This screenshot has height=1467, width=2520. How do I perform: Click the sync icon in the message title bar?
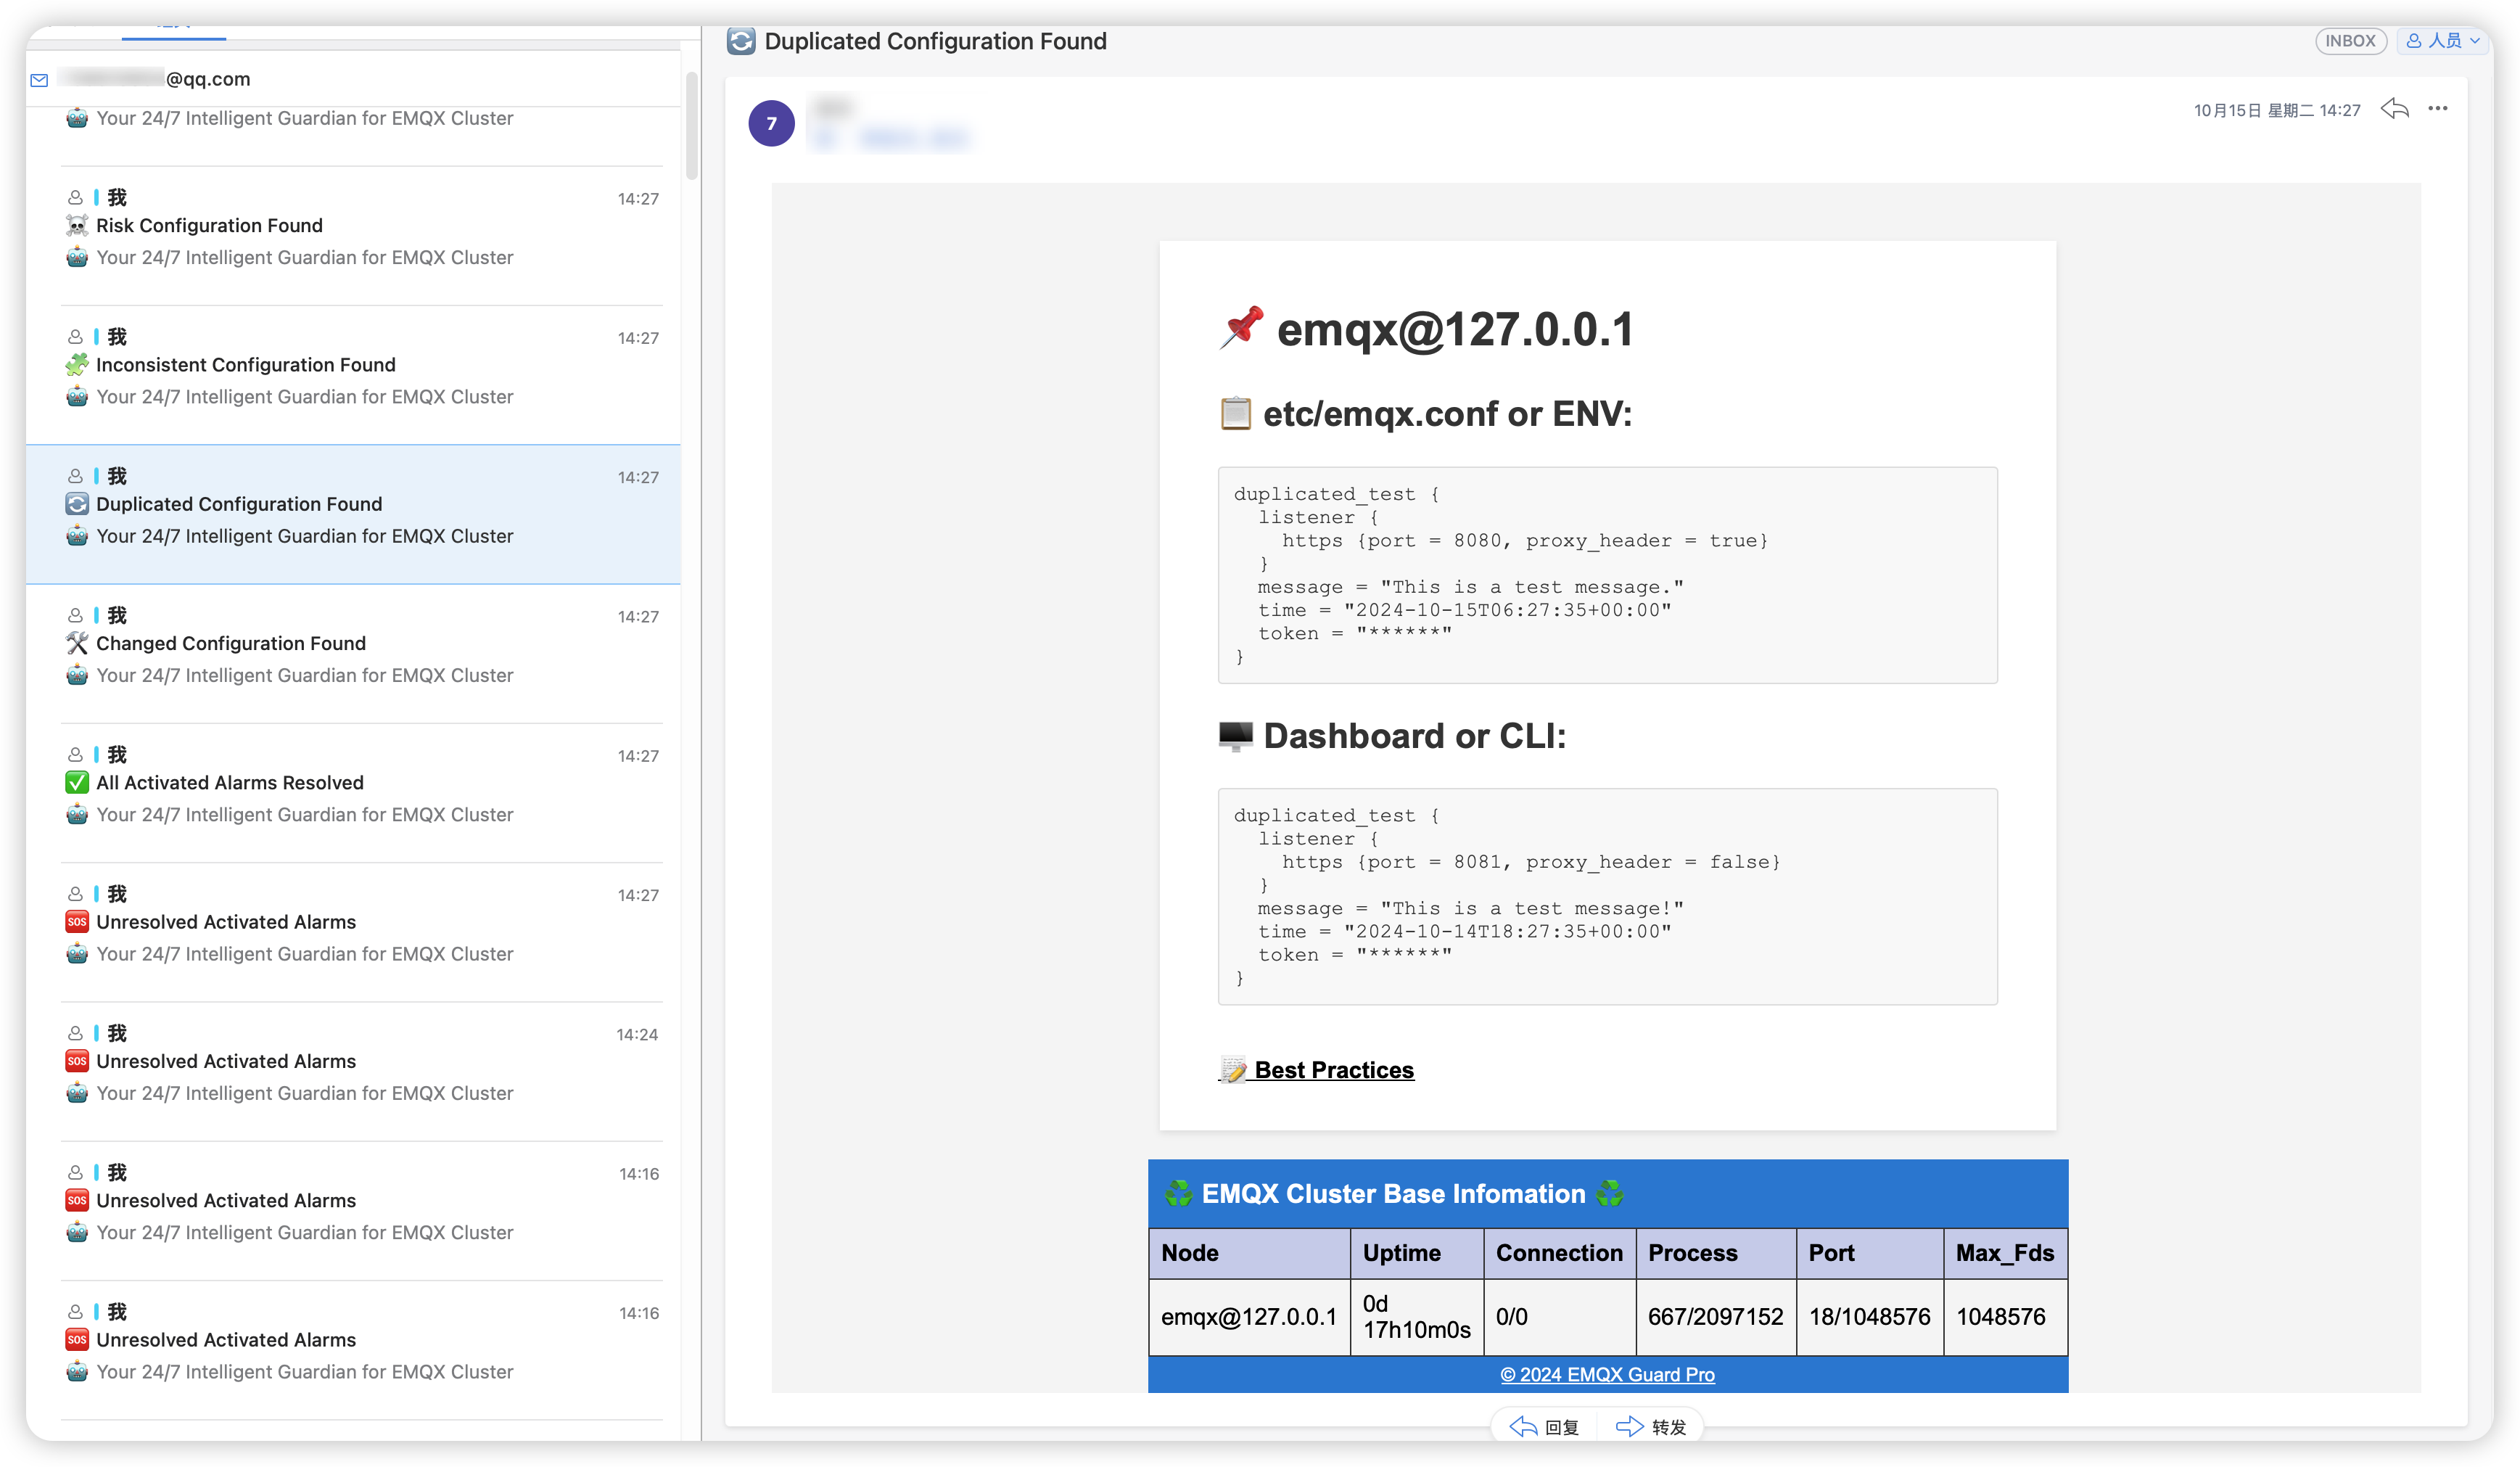[x=741, y=41]
